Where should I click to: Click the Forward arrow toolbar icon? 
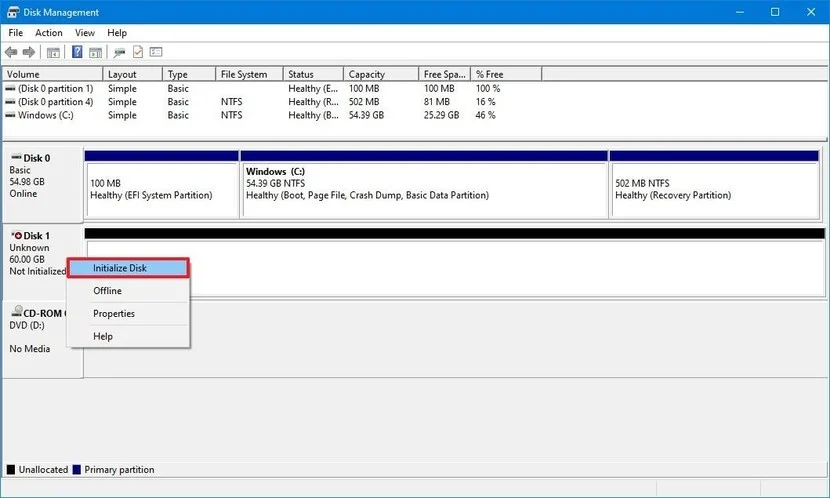(29, 52)
